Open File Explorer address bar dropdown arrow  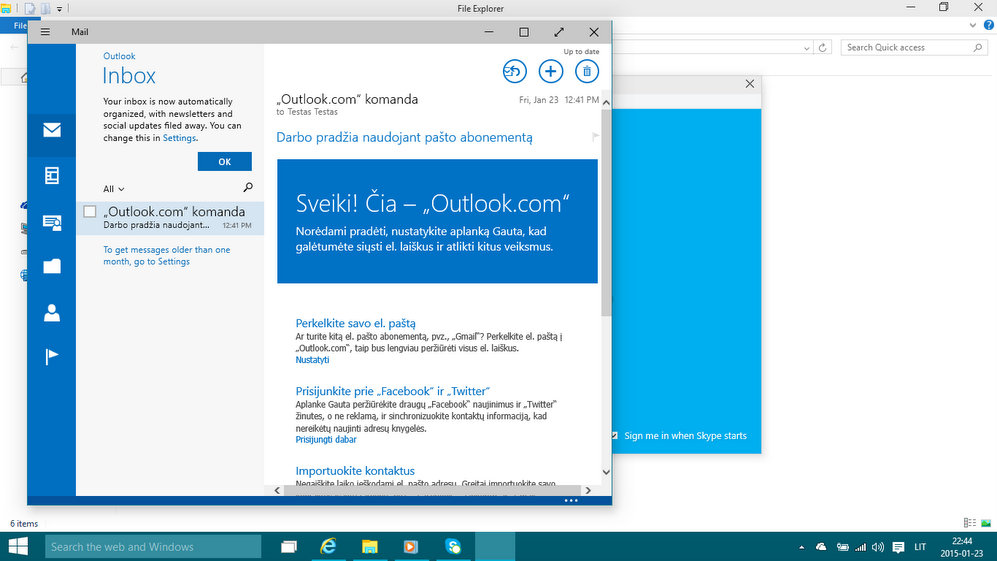click(807, 48)
